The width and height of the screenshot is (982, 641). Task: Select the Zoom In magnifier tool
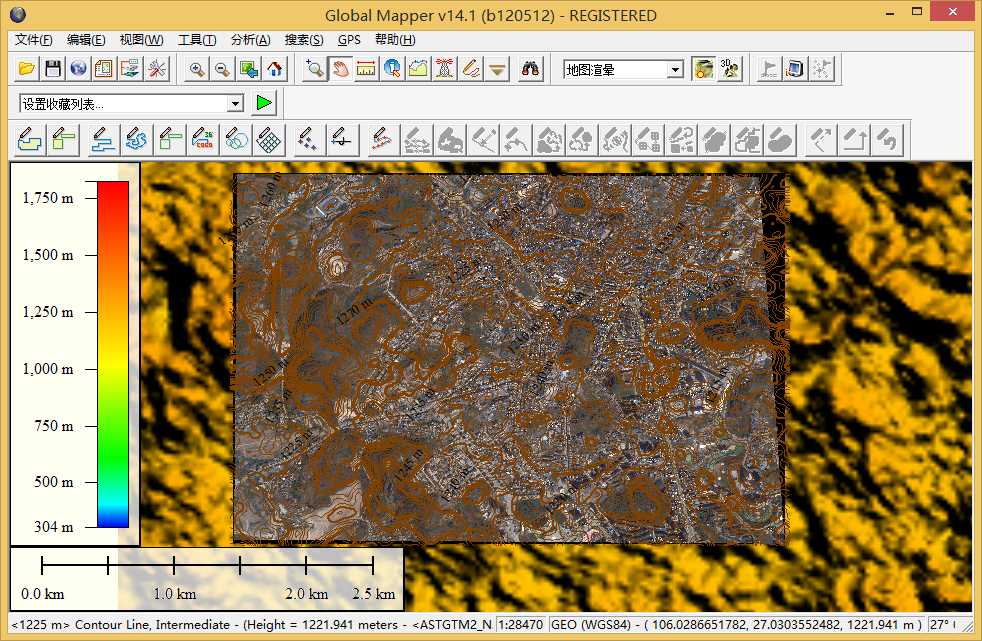[x=197, y=69]
